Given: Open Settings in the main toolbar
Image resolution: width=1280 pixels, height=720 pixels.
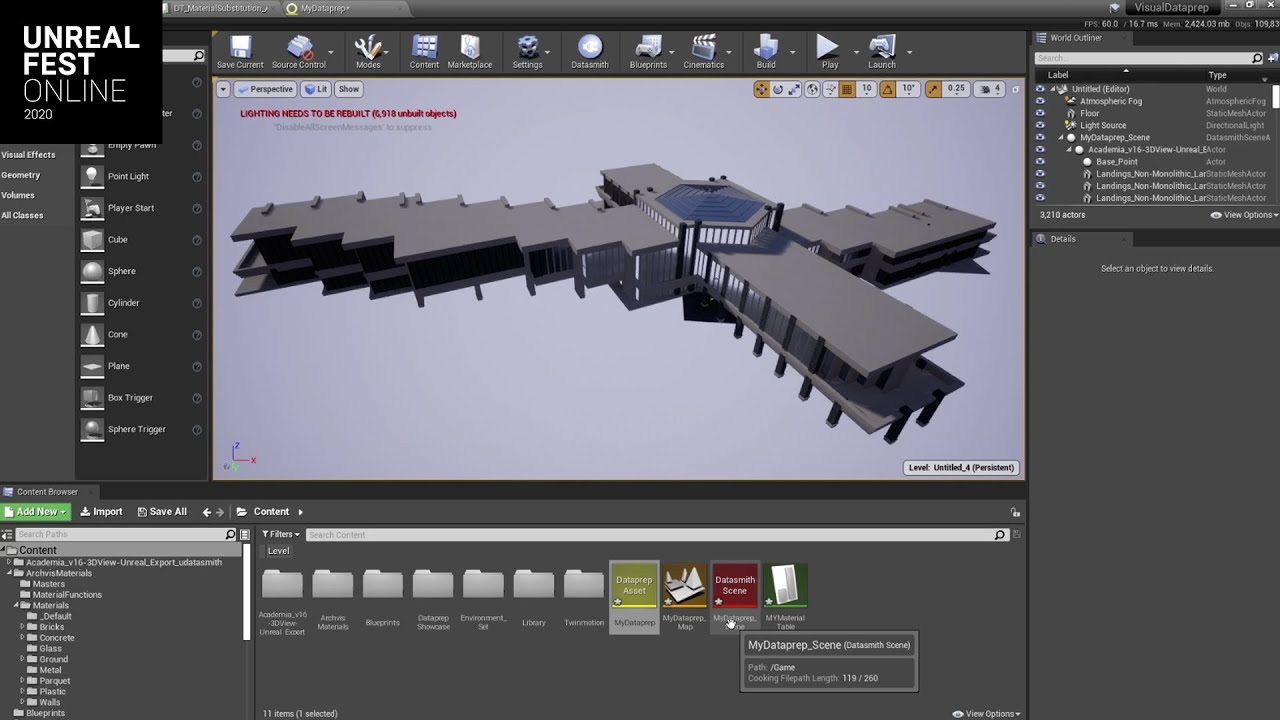Looking at the screenshot, I should coord(527,52).
